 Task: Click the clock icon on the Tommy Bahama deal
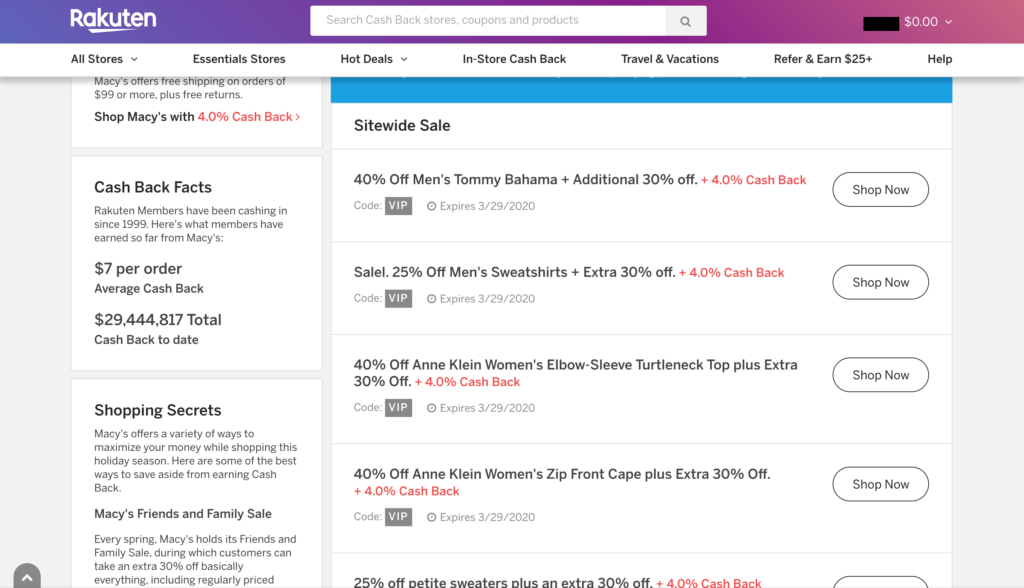432,206
